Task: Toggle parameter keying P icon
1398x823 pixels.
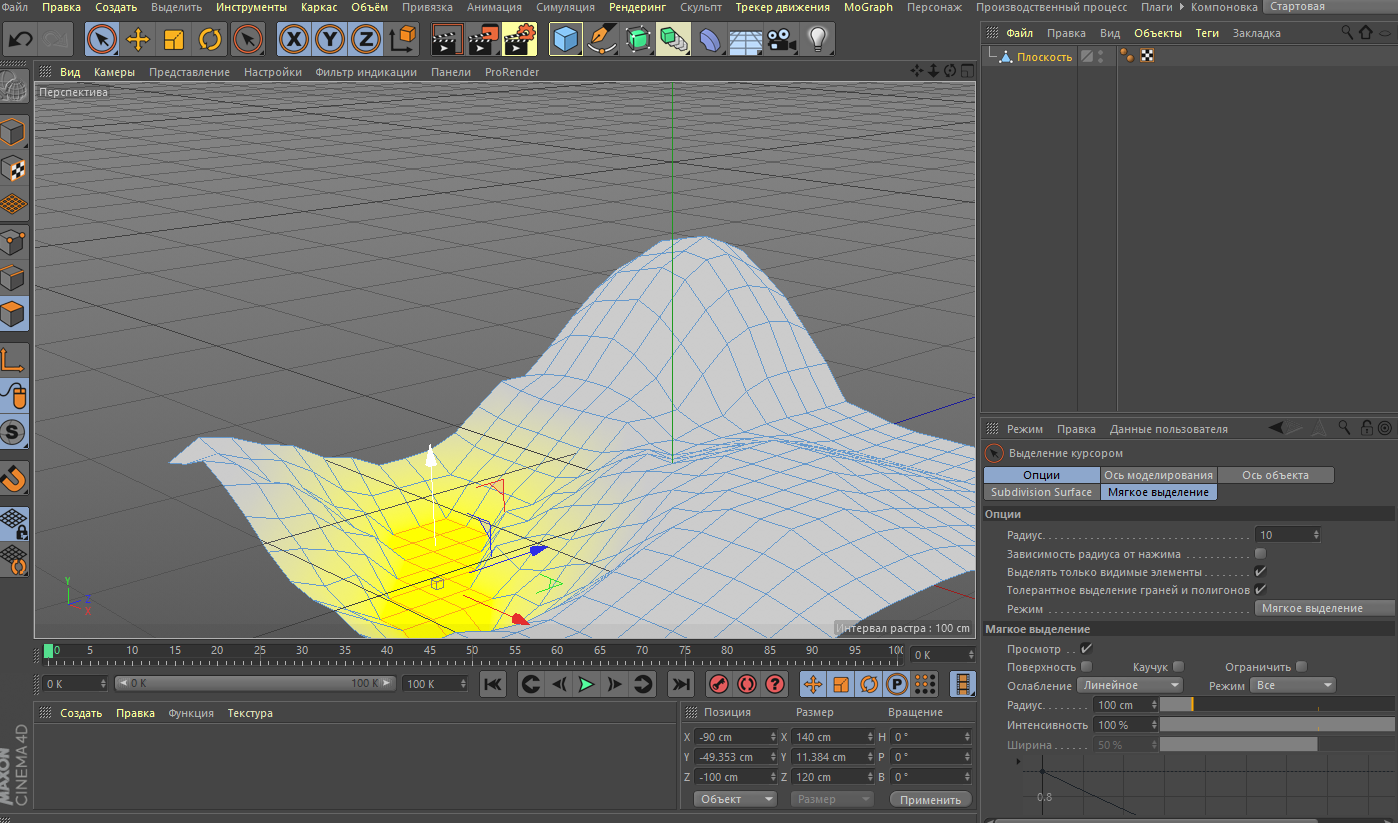Action: (x=897, y=685)
